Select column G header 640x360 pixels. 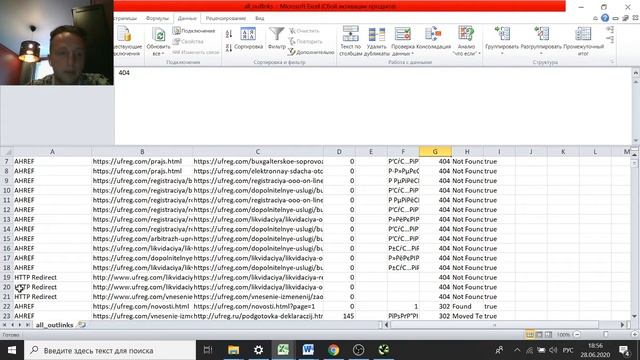pos(435,151)
